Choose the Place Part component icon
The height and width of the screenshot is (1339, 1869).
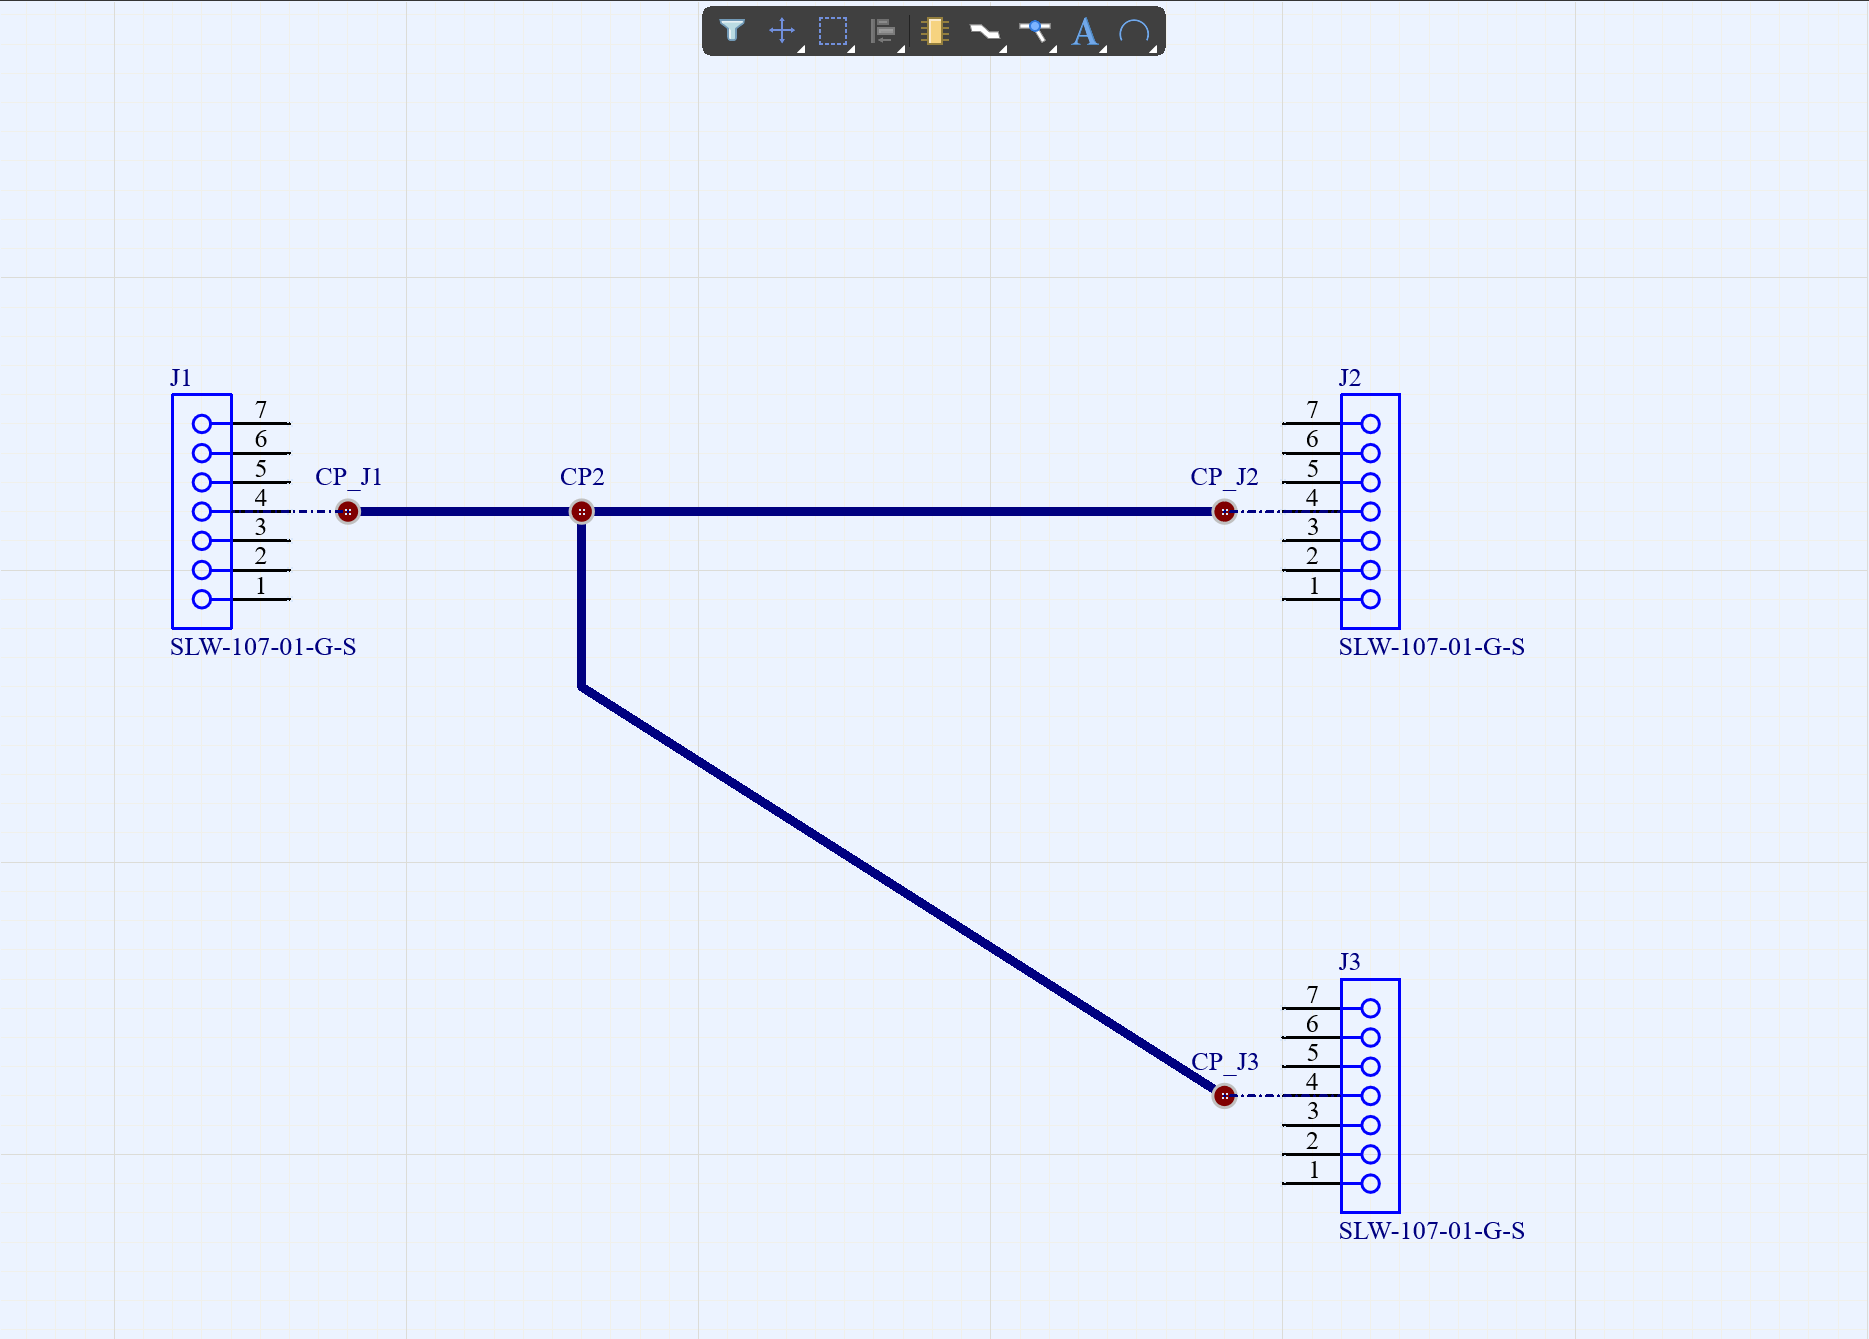click(934, 31)
